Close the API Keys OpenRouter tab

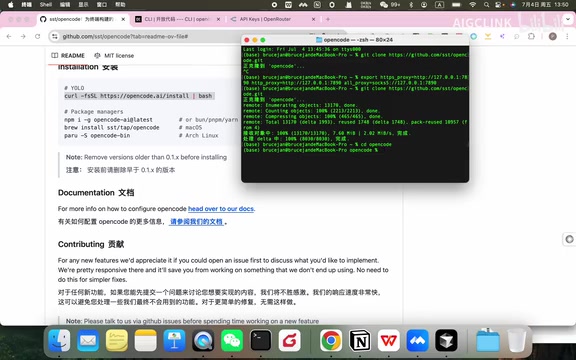point(313,19)
